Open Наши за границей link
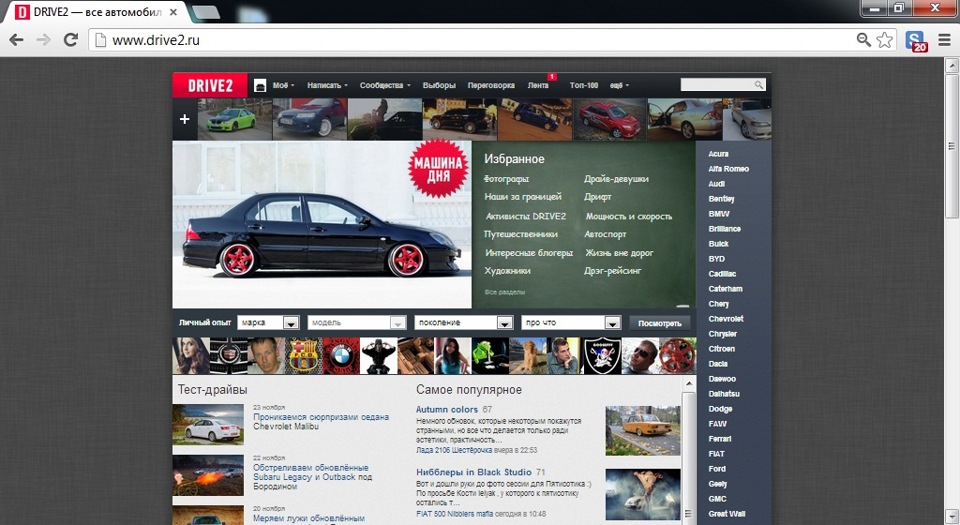 point(523,197)
